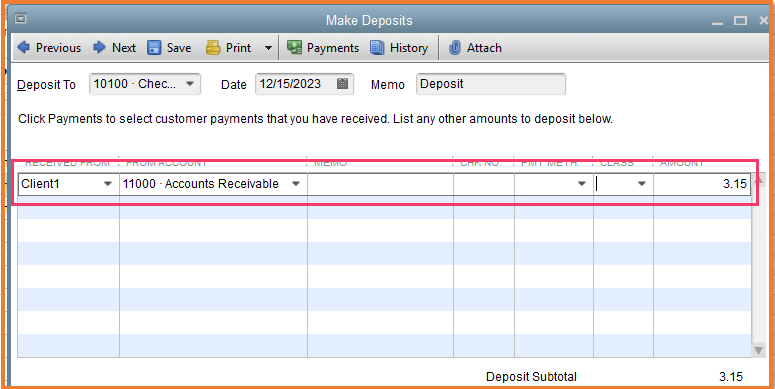This screenshot has width=775, height=389.
Task: Open the Payments icon in toolbar
Action: tap(295, 48)
